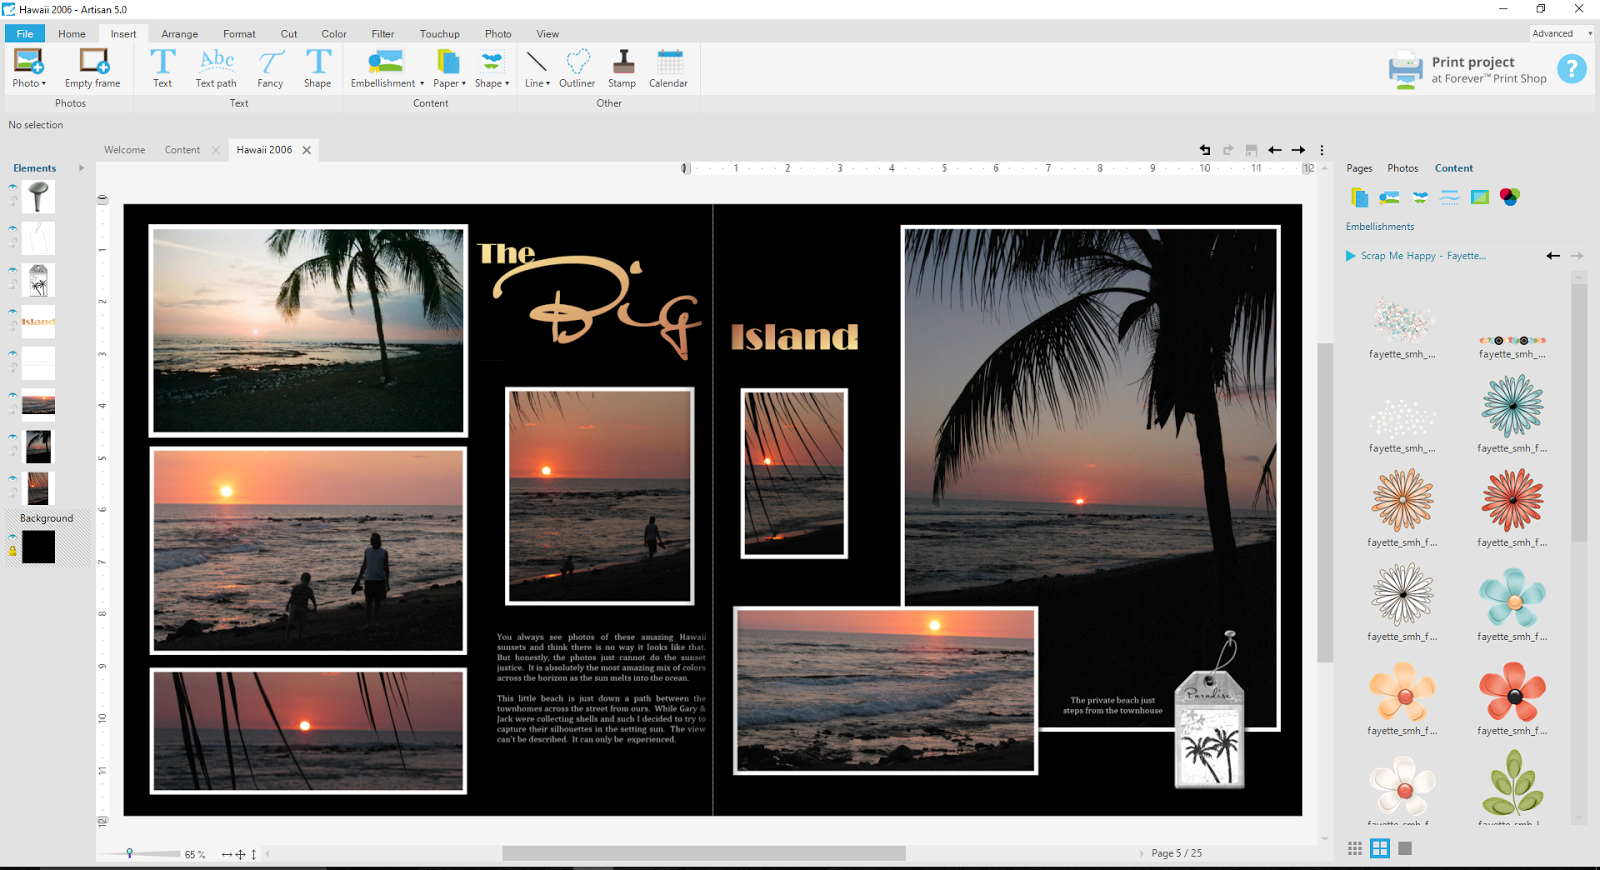Open the Filter ribbon tab

pos(383,34)
